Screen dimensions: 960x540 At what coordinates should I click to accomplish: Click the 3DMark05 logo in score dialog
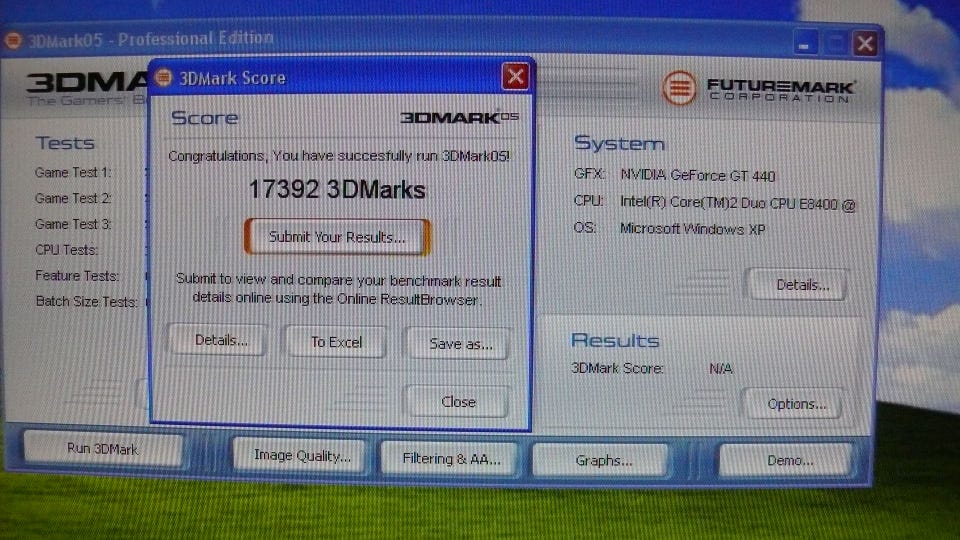[x=459, y=117]
